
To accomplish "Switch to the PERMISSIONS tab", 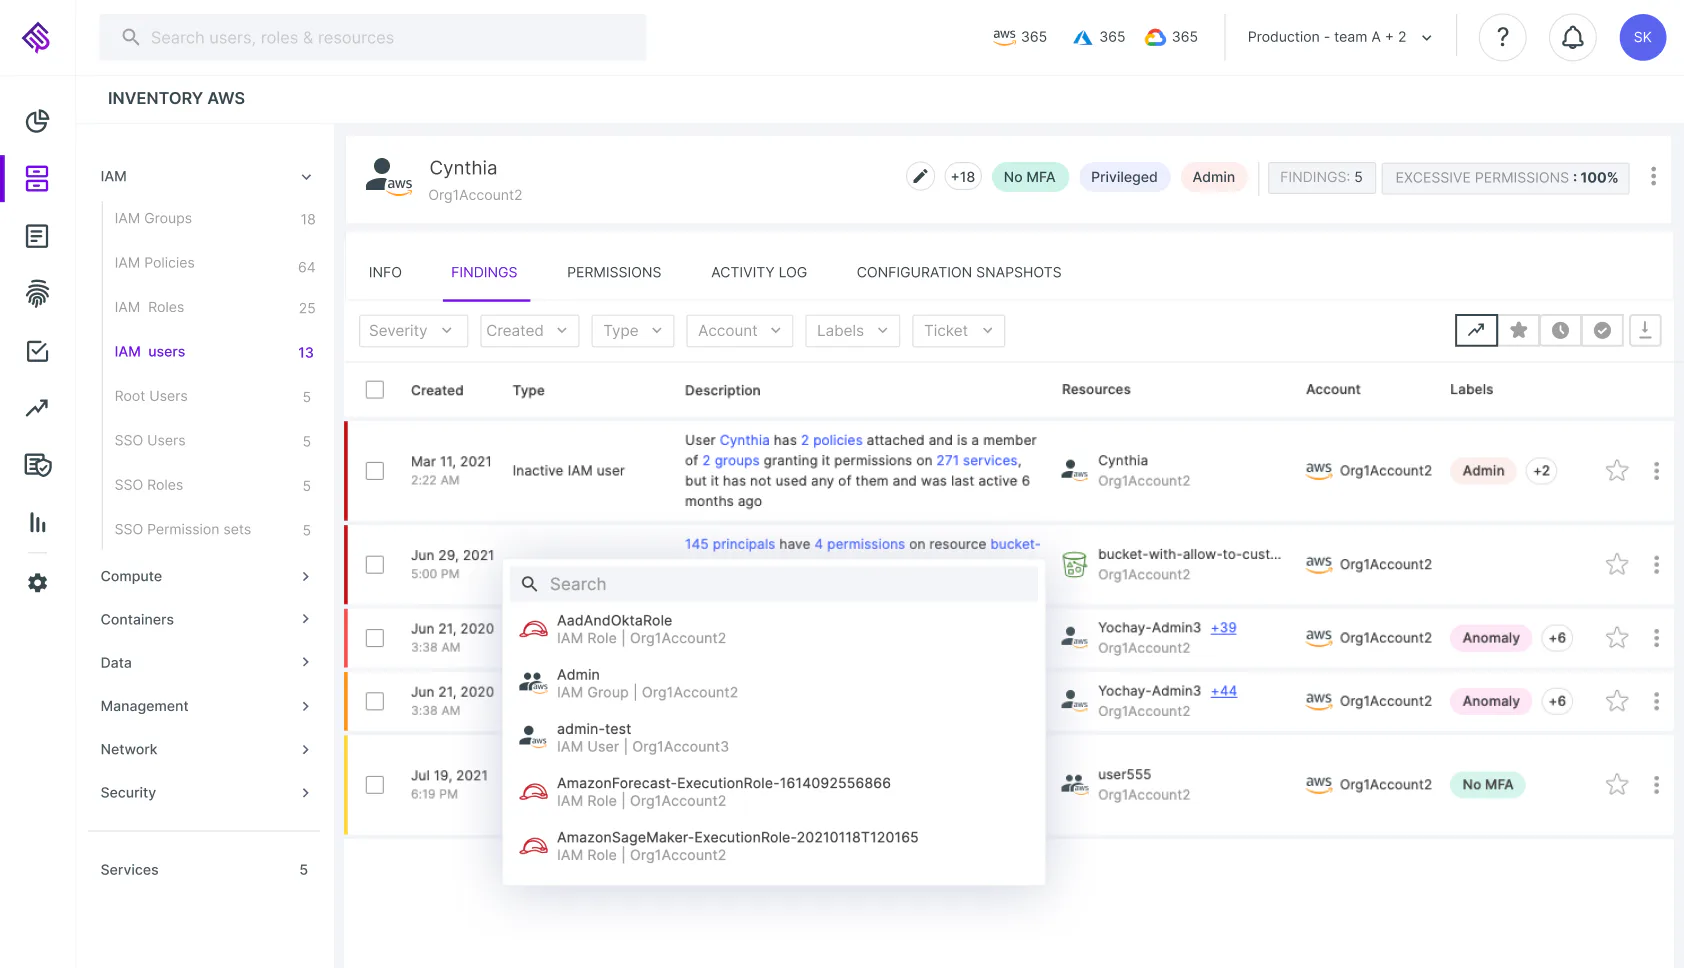I will [x=614, y=272].
